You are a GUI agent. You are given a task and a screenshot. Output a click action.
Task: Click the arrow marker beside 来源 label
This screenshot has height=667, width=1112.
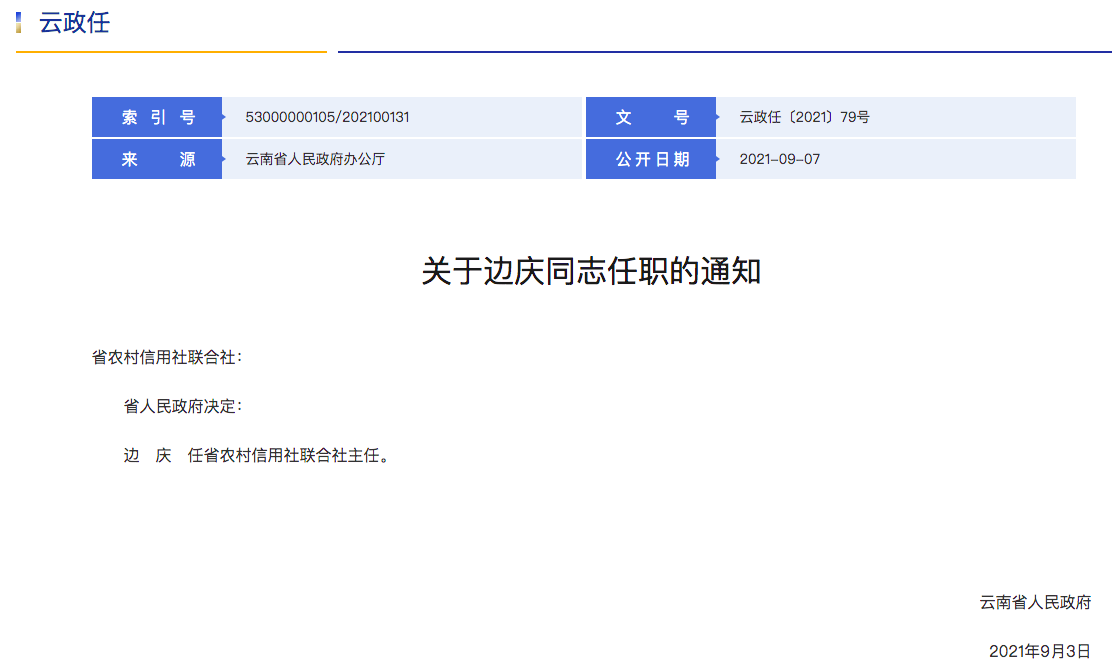coord(224,159)
